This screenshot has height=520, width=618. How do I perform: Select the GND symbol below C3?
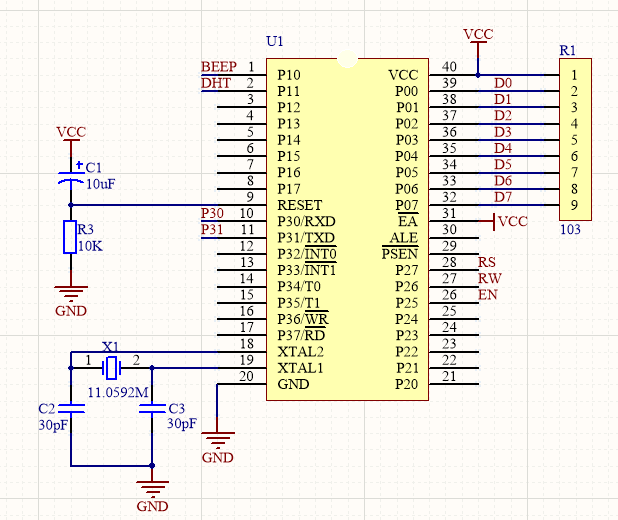point(153,497)
